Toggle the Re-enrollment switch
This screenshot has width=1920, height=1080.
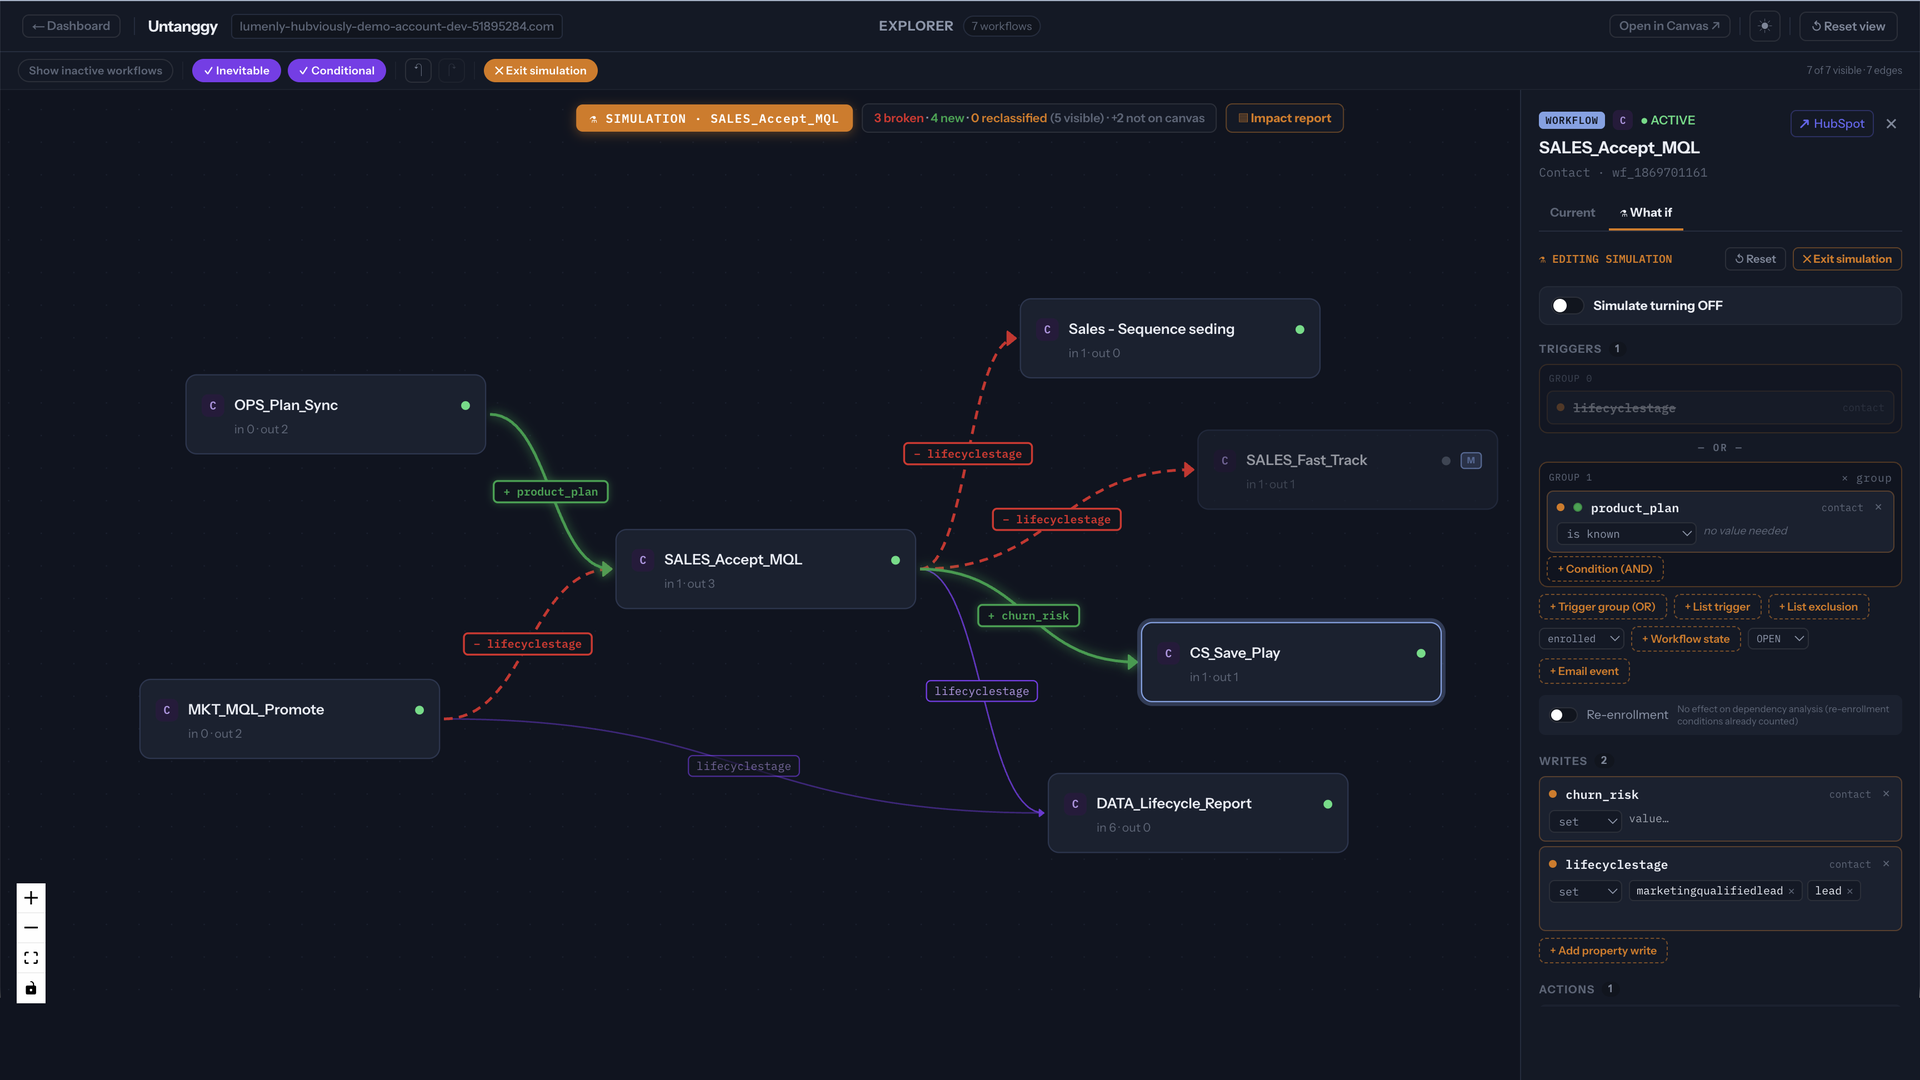(1562, 715)
